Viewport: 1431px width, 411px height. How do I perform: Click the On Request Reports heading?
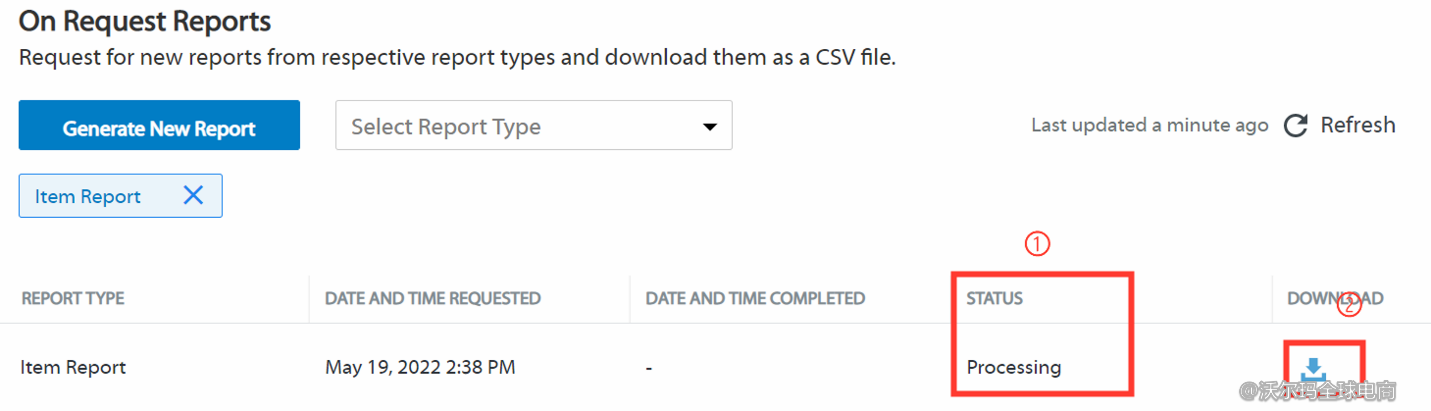point(145,20)
